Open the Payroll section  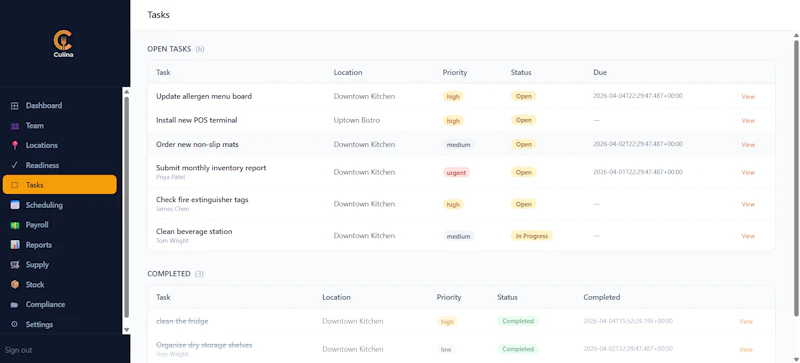click(60, 225)
